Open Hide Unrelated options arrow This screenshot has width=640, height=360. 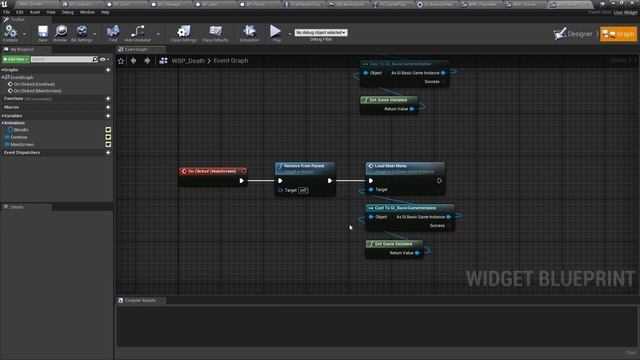point(158,34)
